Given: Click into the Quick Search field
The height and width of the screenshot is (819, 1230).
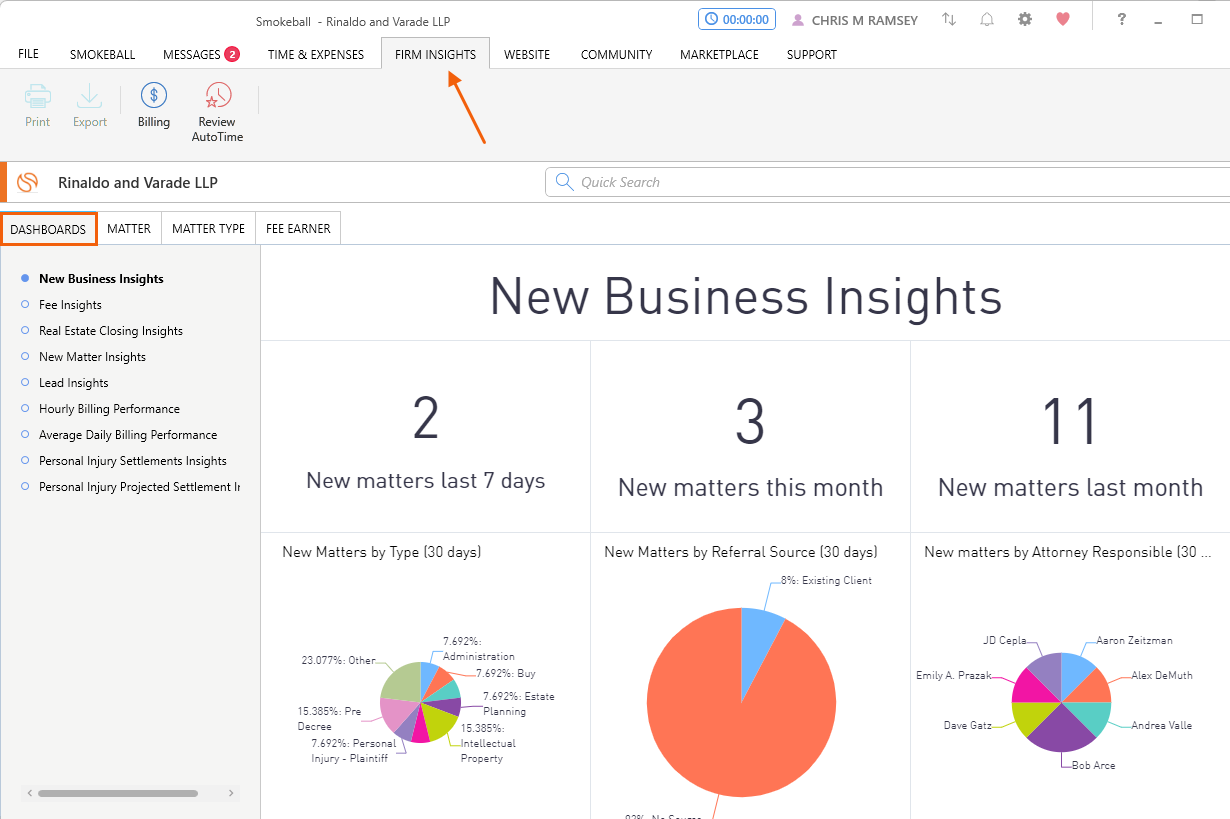Looking at the screenshot, I should click(887, 182).
